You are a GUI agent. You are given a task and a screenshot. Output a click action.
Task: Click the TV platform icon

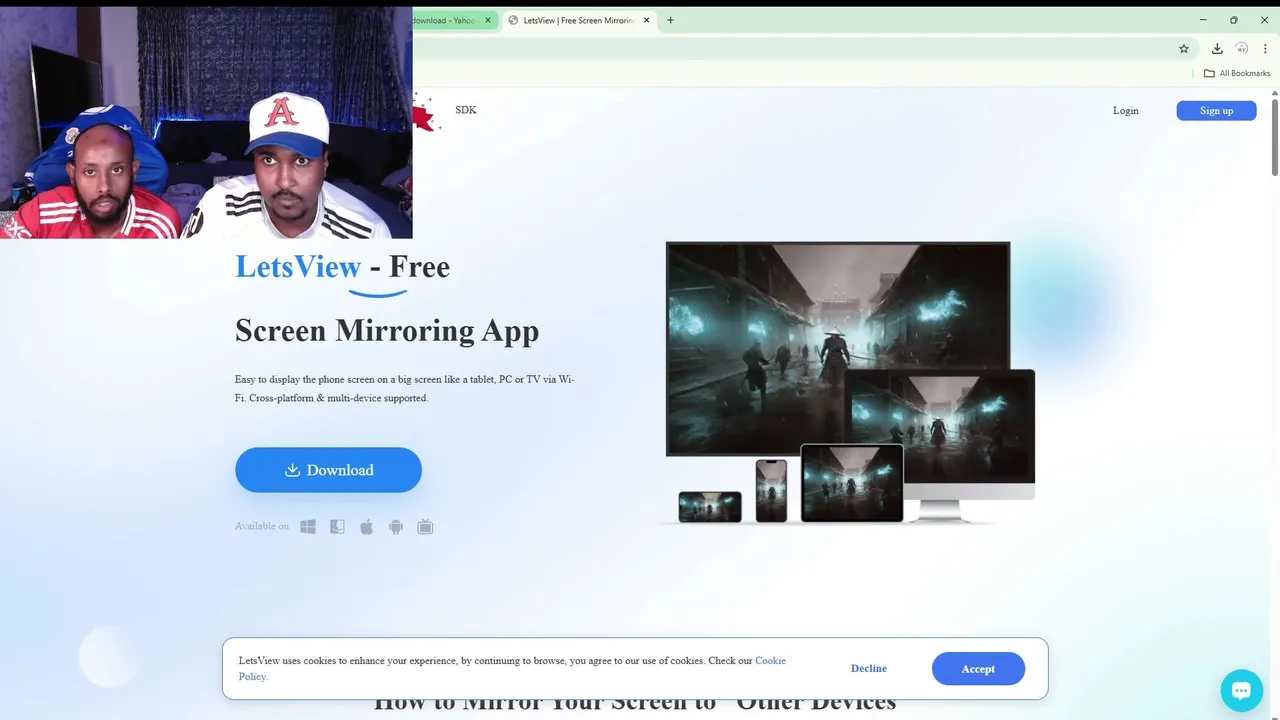(425, 527)
